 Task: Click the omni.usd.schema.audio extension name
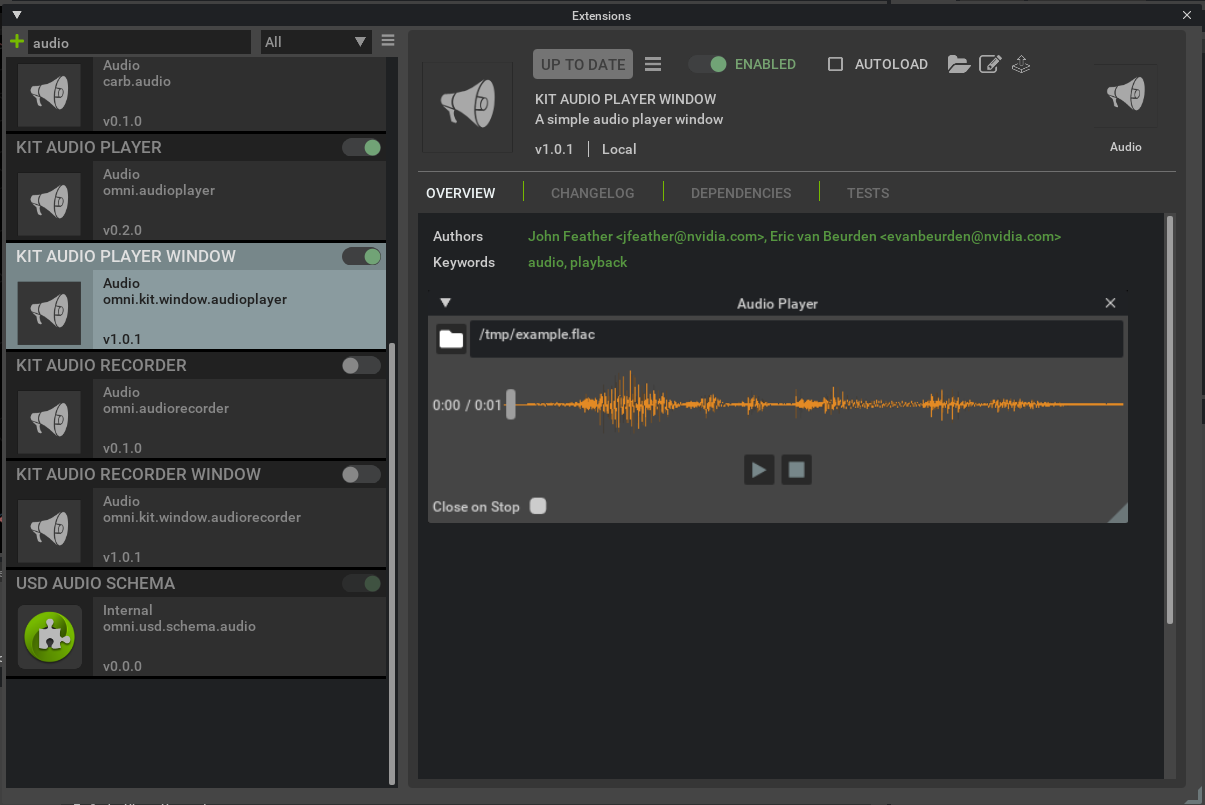[179, 627]
